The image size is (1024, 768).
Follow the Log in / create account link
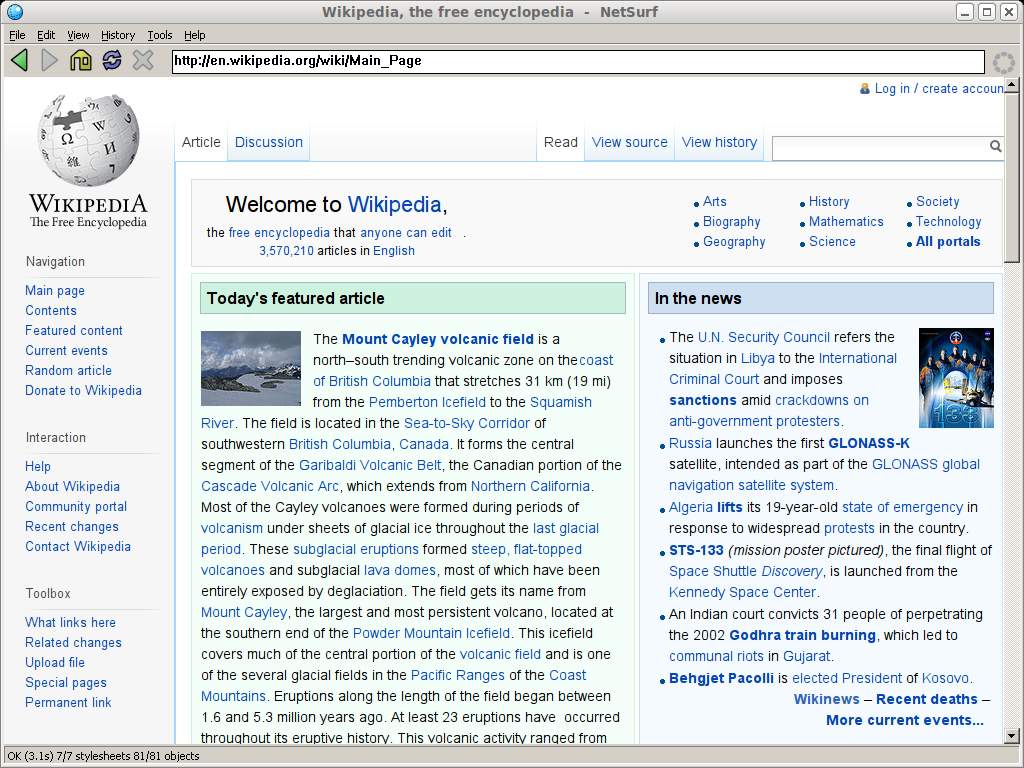(938, 89)
